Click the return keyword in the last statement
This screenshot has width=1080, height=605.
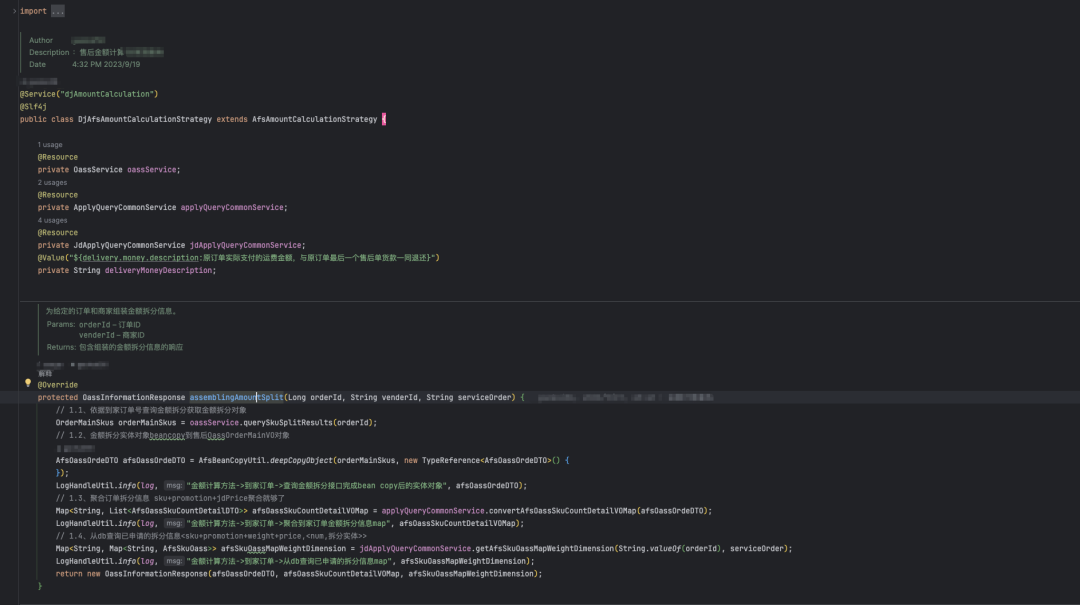[x=69, y=573]
